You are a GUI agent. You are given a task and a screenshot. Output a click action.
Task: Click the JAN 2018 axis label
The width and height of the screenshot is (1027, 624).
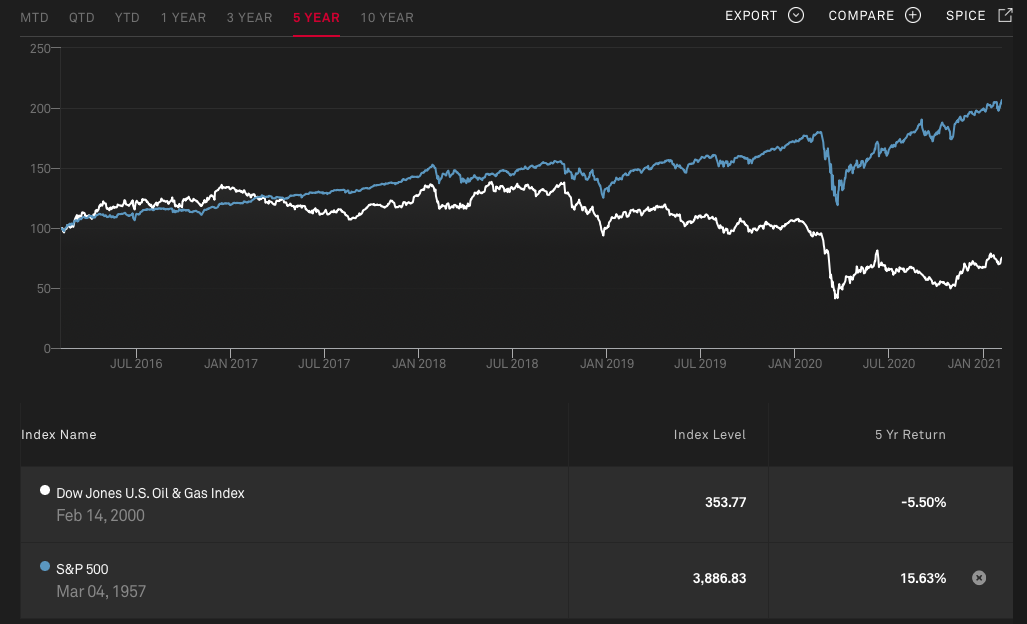(x=419, y=363)
